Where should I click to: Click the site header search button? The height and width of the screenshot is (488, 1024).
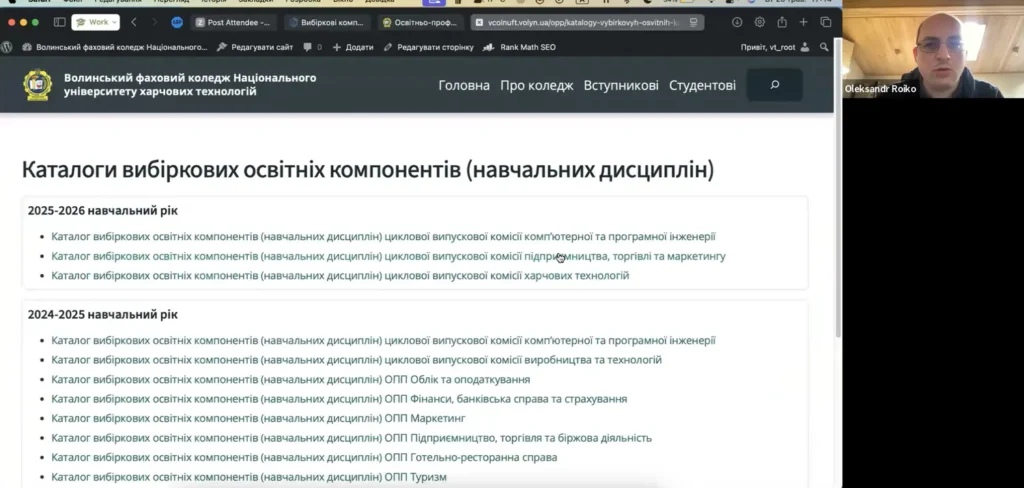coord(775,85)
